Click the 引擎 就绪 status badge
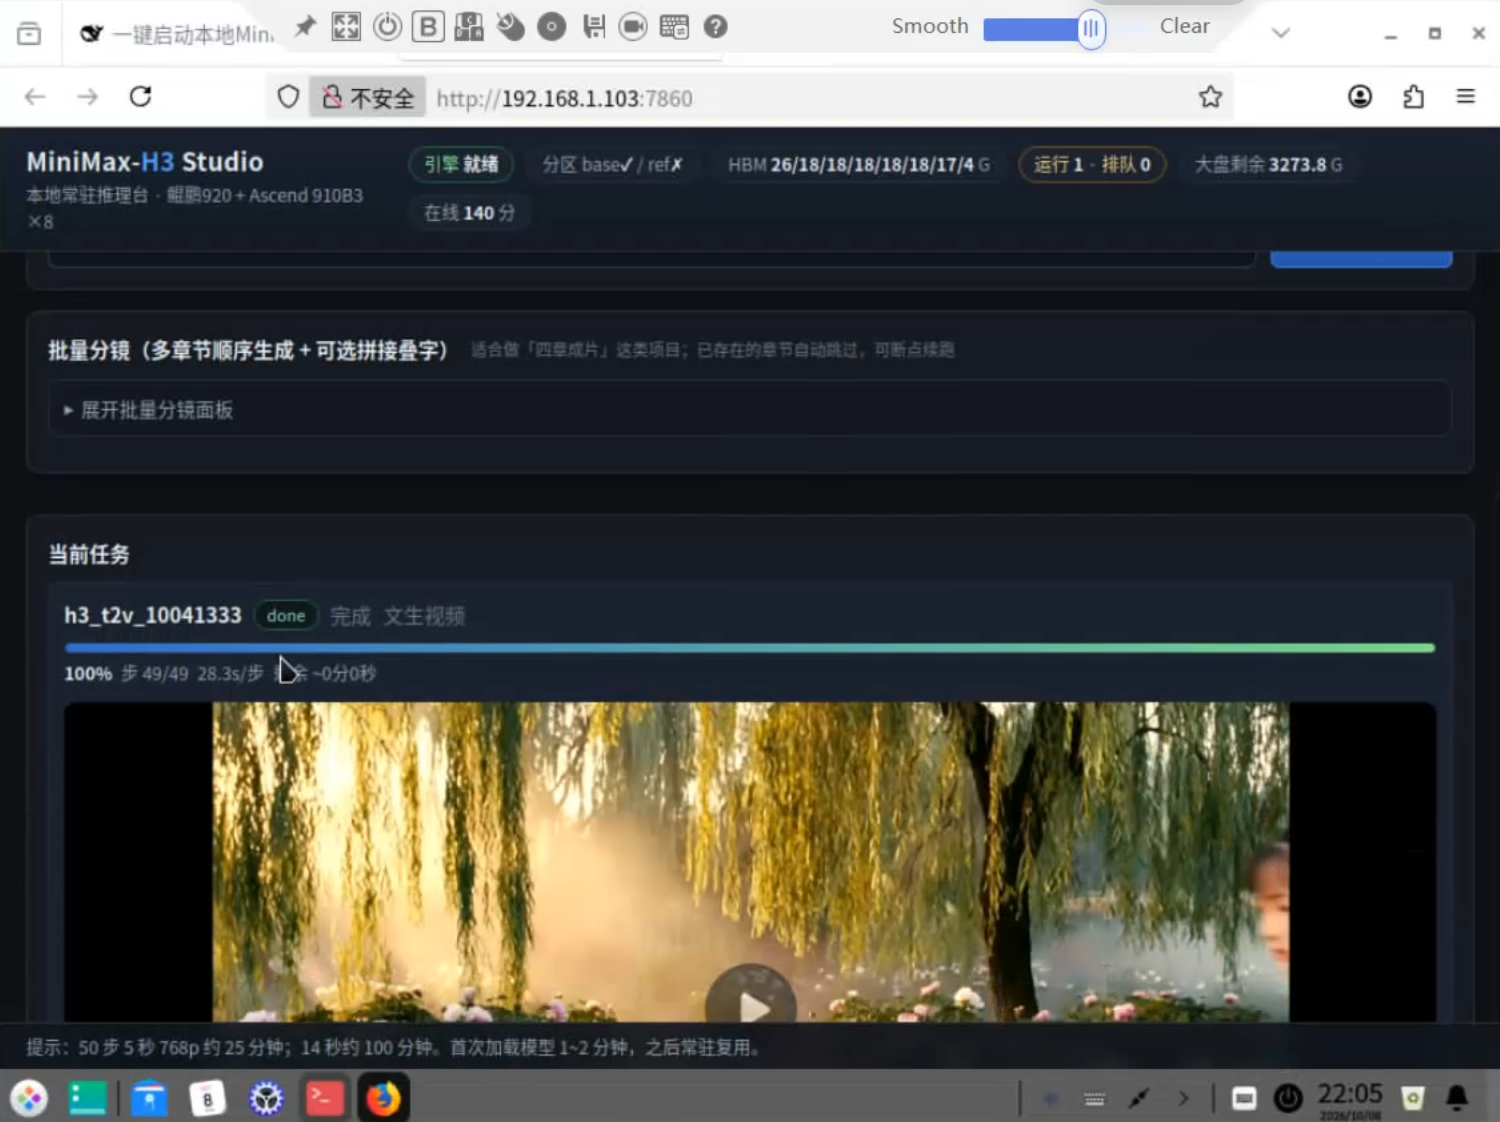1500x1122 pixels. (461, 164)
